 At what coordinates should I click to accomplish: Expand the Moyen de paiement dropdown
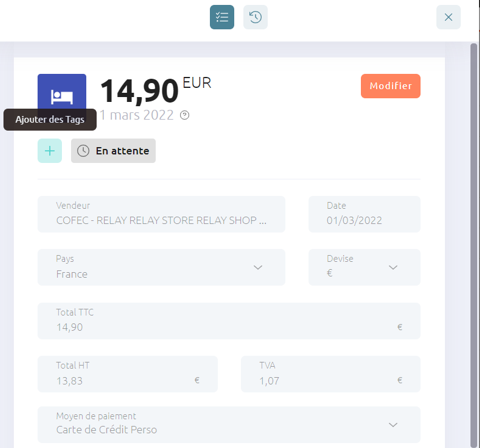229,424
